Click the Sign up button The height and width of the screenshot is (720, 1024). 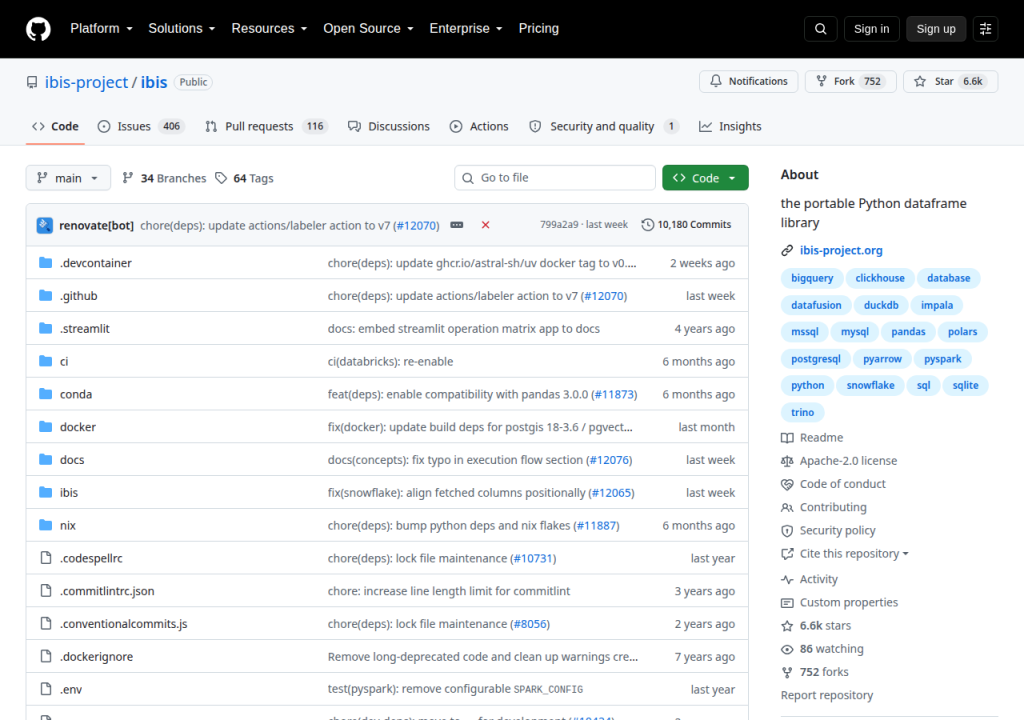tap(936, 29)
